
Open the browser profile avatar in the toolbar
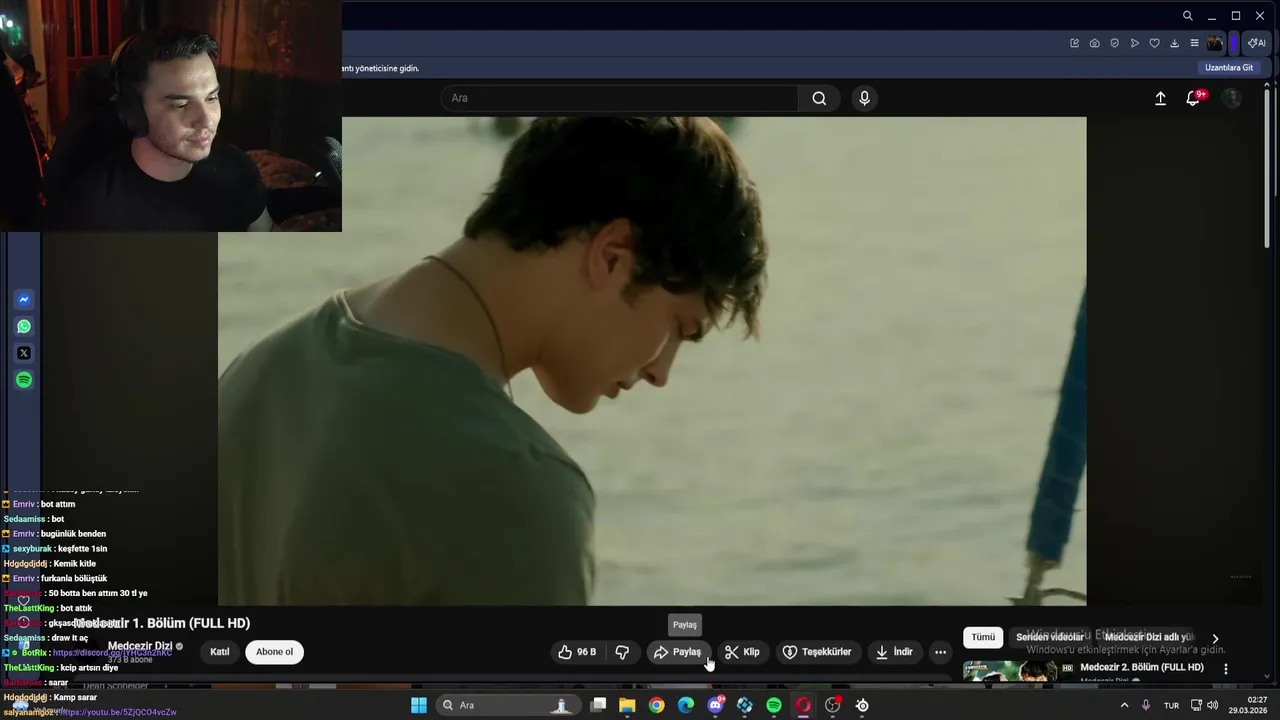click(x=1215, y=43)
